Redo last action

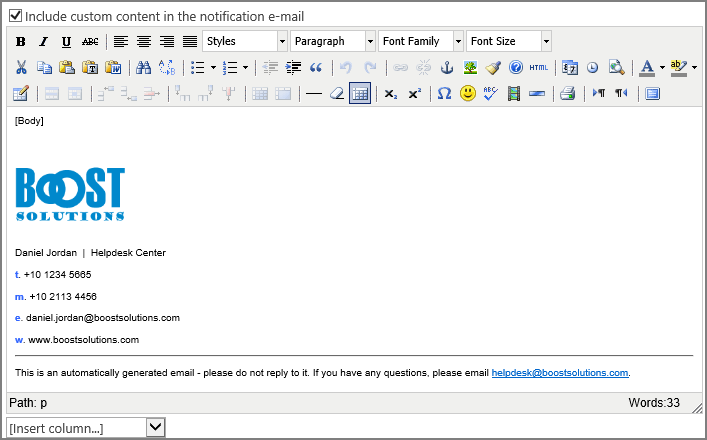click(x=370, y=68)
